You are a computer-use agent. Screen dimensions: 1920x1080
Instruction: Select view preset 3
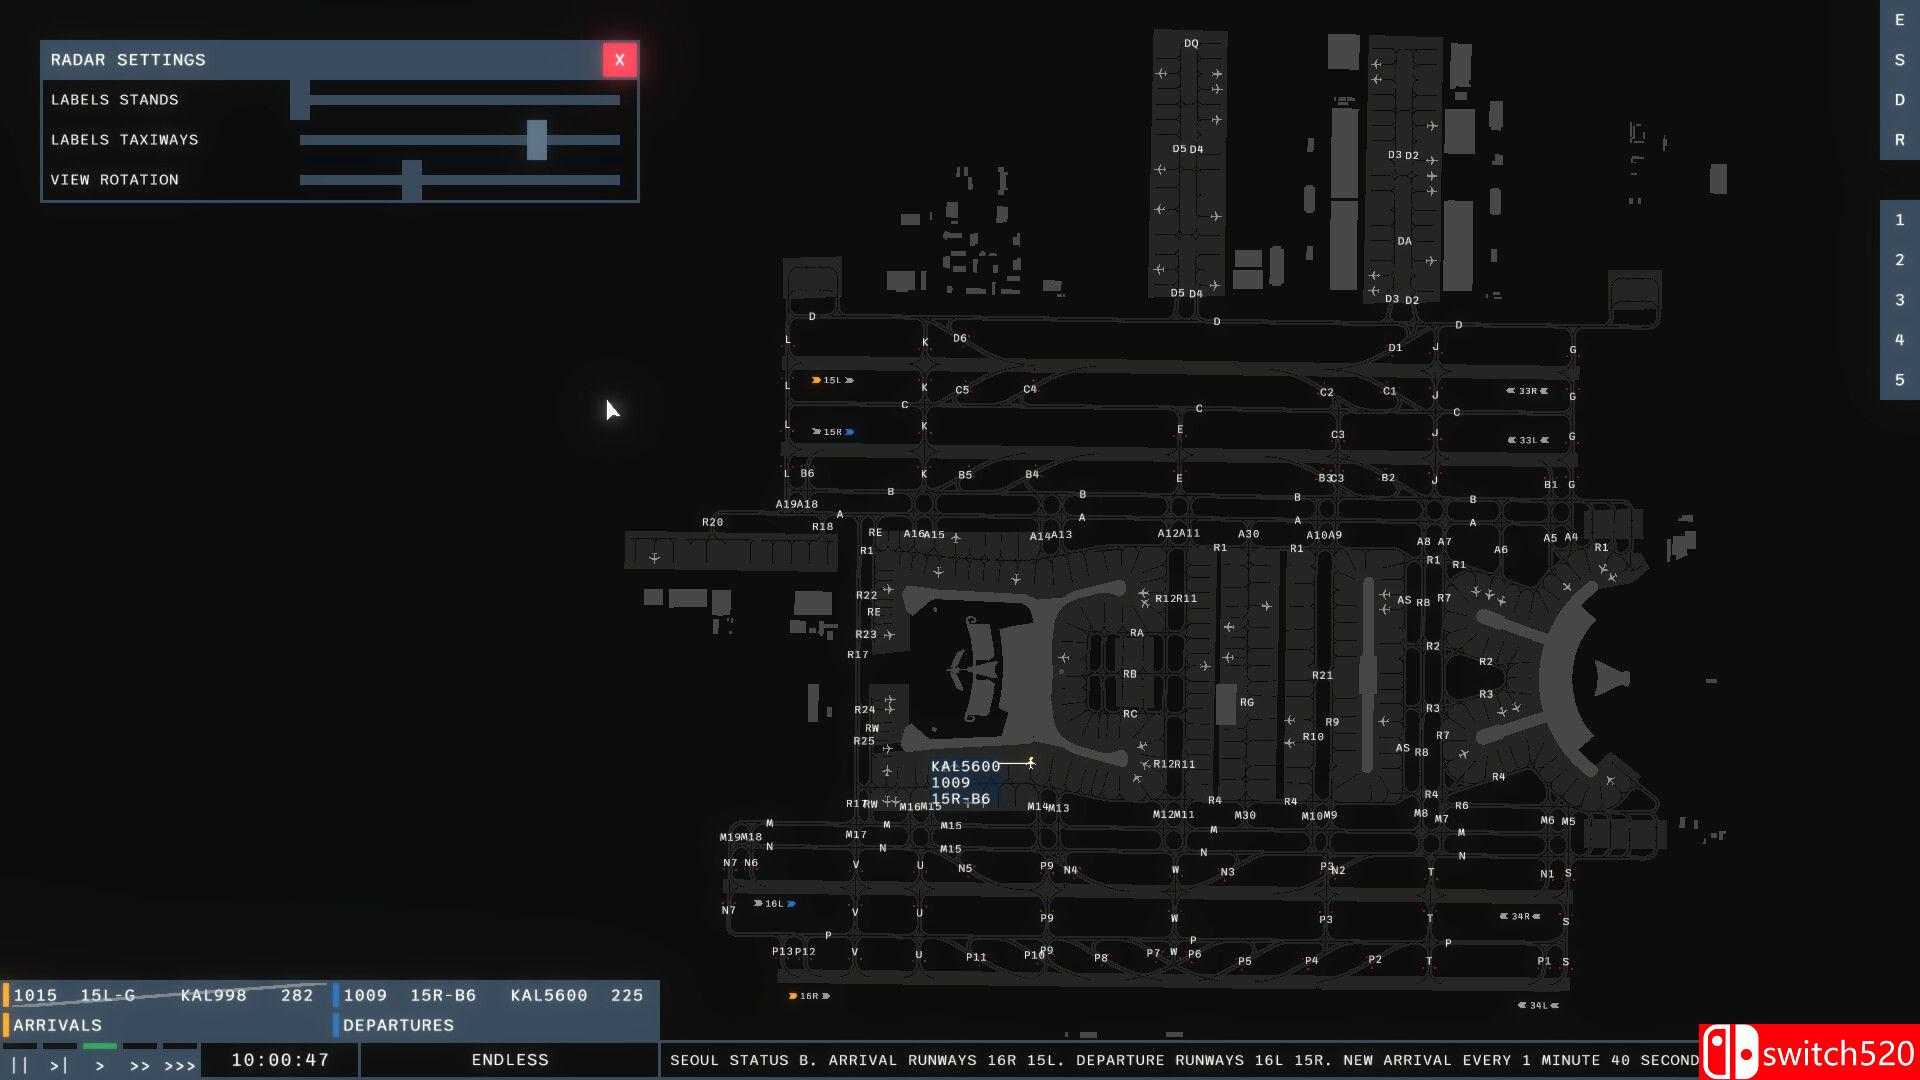click(x=1899, y=300)
